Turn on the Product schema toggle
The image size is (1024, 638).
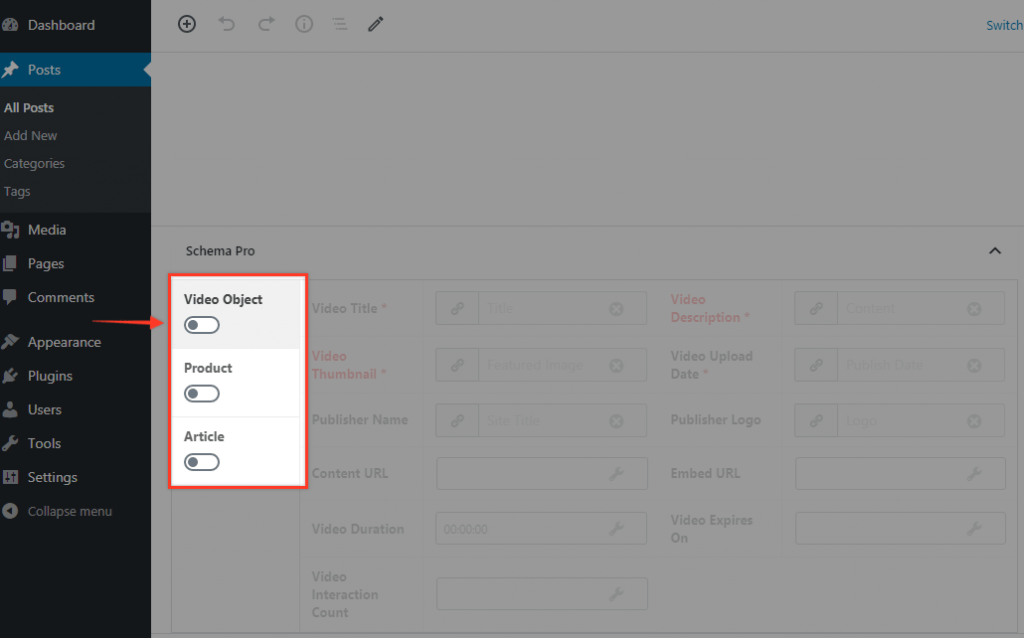201,393
